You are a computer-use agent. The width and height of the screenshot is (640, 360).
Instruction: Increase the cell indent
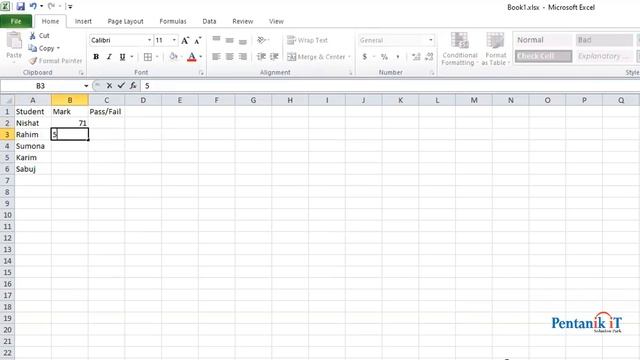click(x=274, y=57)
